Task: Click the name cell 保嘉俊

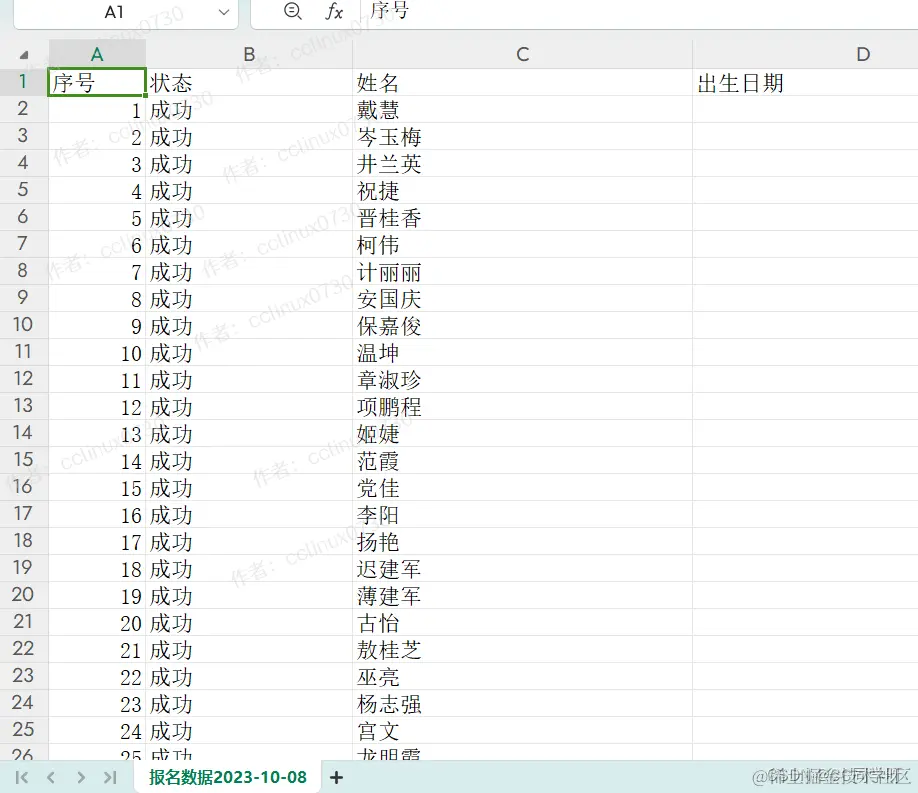Action: click(x=522, y=326)
